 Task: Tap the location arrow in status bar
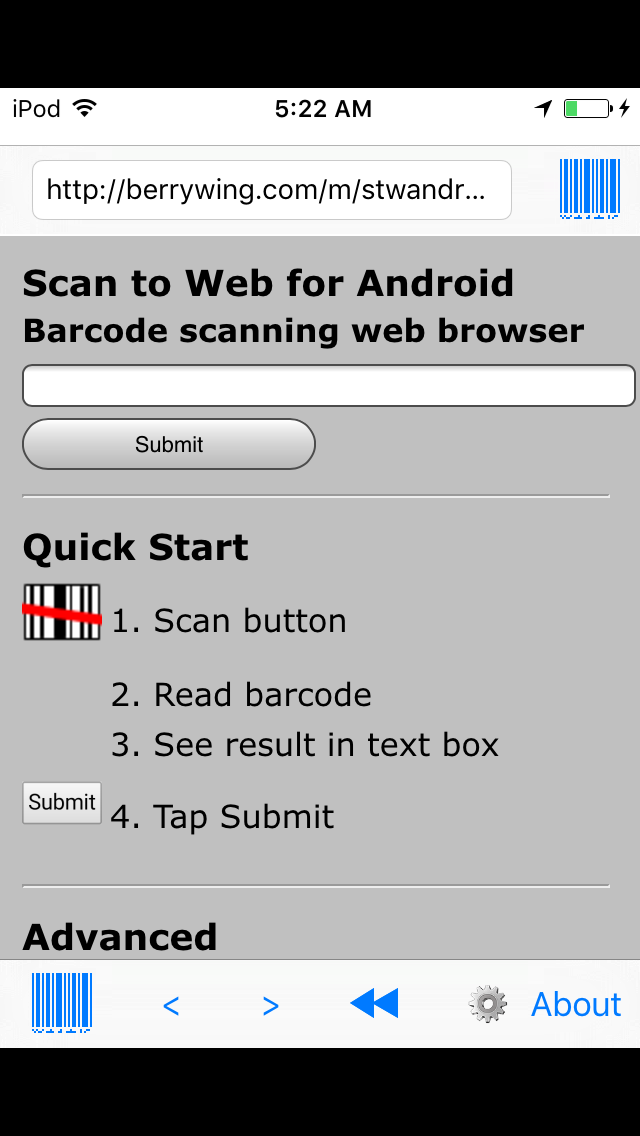click(x=543, y=109)
